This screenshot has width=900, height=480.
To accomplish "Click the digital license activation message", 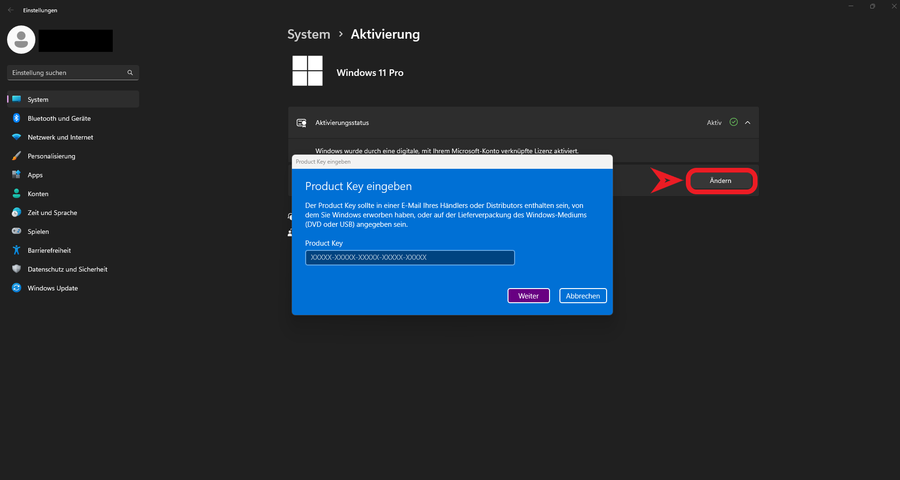I will [447, 151].
